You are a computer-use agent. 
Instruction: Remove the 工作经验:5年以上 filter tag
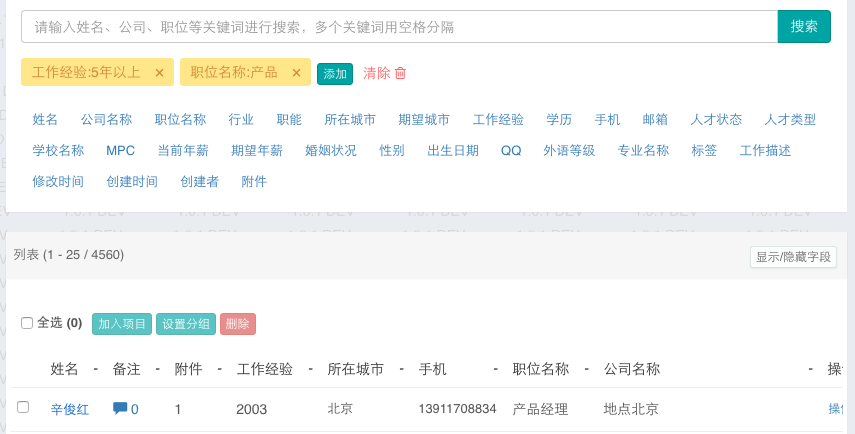click(x=159, y=73)
